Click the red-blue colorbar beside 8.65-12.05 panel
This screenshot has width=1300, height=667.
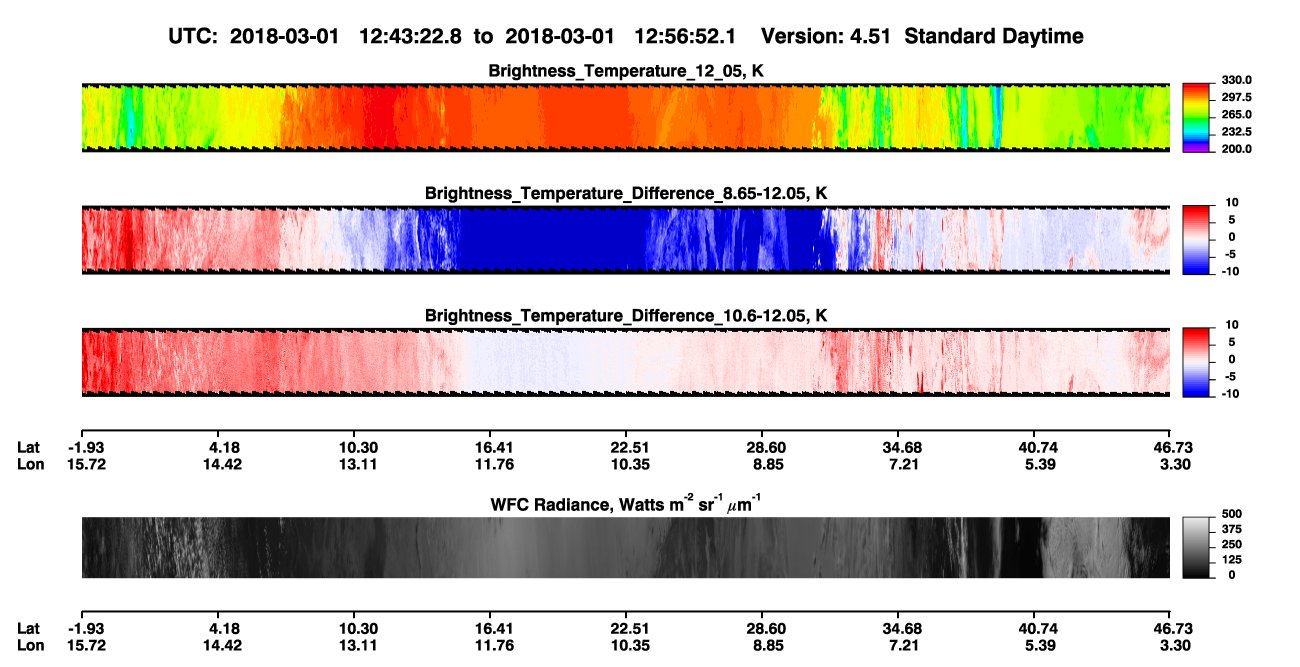1197,240
